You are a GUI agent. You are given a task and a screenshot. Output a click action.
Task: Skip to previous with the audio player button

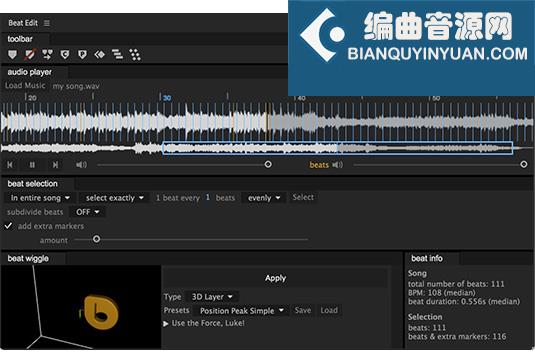pos(10,165)
